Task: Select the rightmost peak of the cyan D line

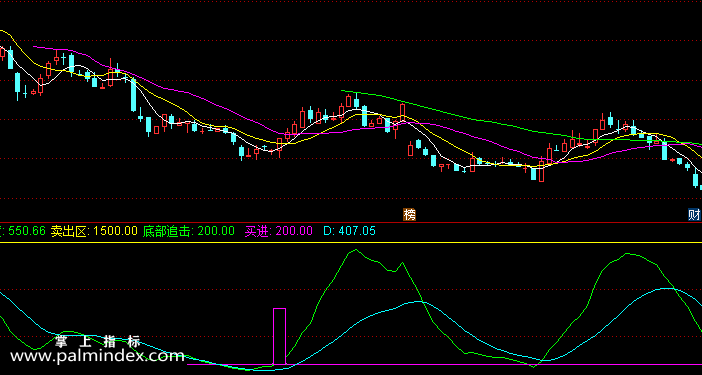Action: click(x=668, y=288)
